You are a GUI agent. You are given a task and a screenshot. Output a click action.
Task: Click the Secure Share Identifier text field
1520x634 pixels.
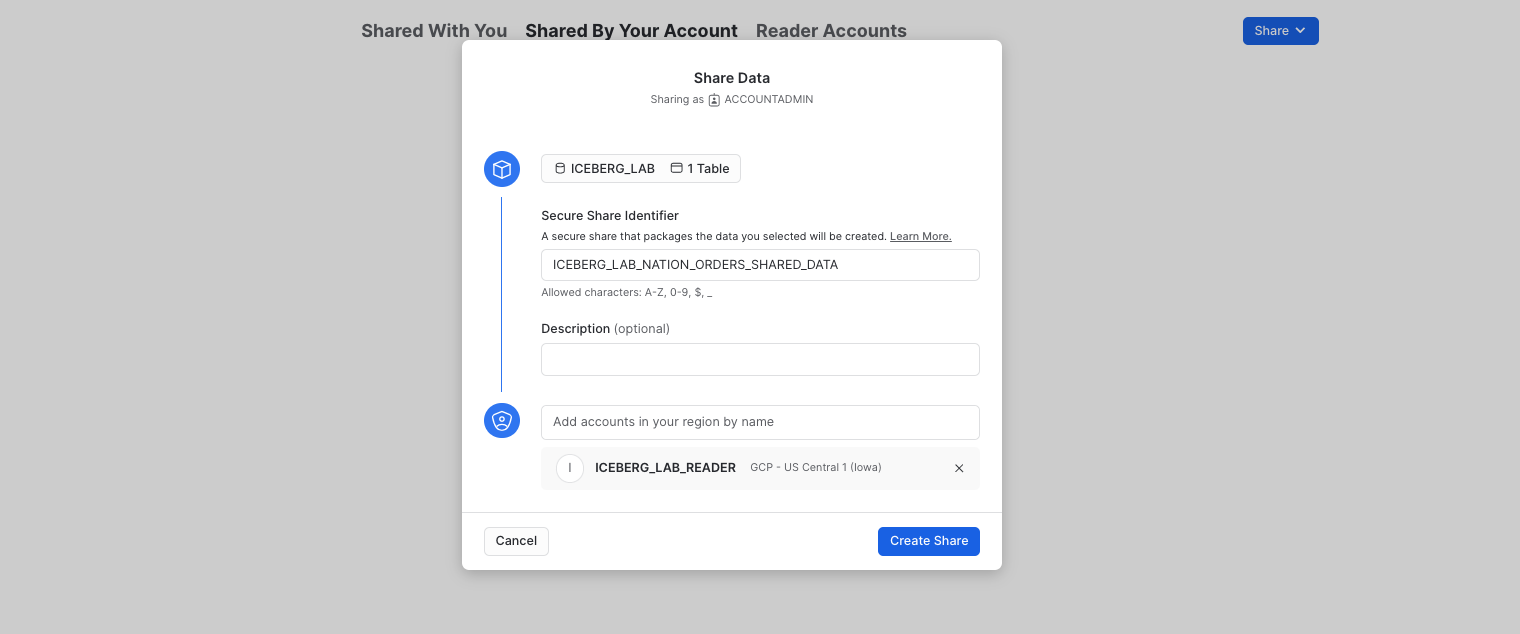pos(760,265)
